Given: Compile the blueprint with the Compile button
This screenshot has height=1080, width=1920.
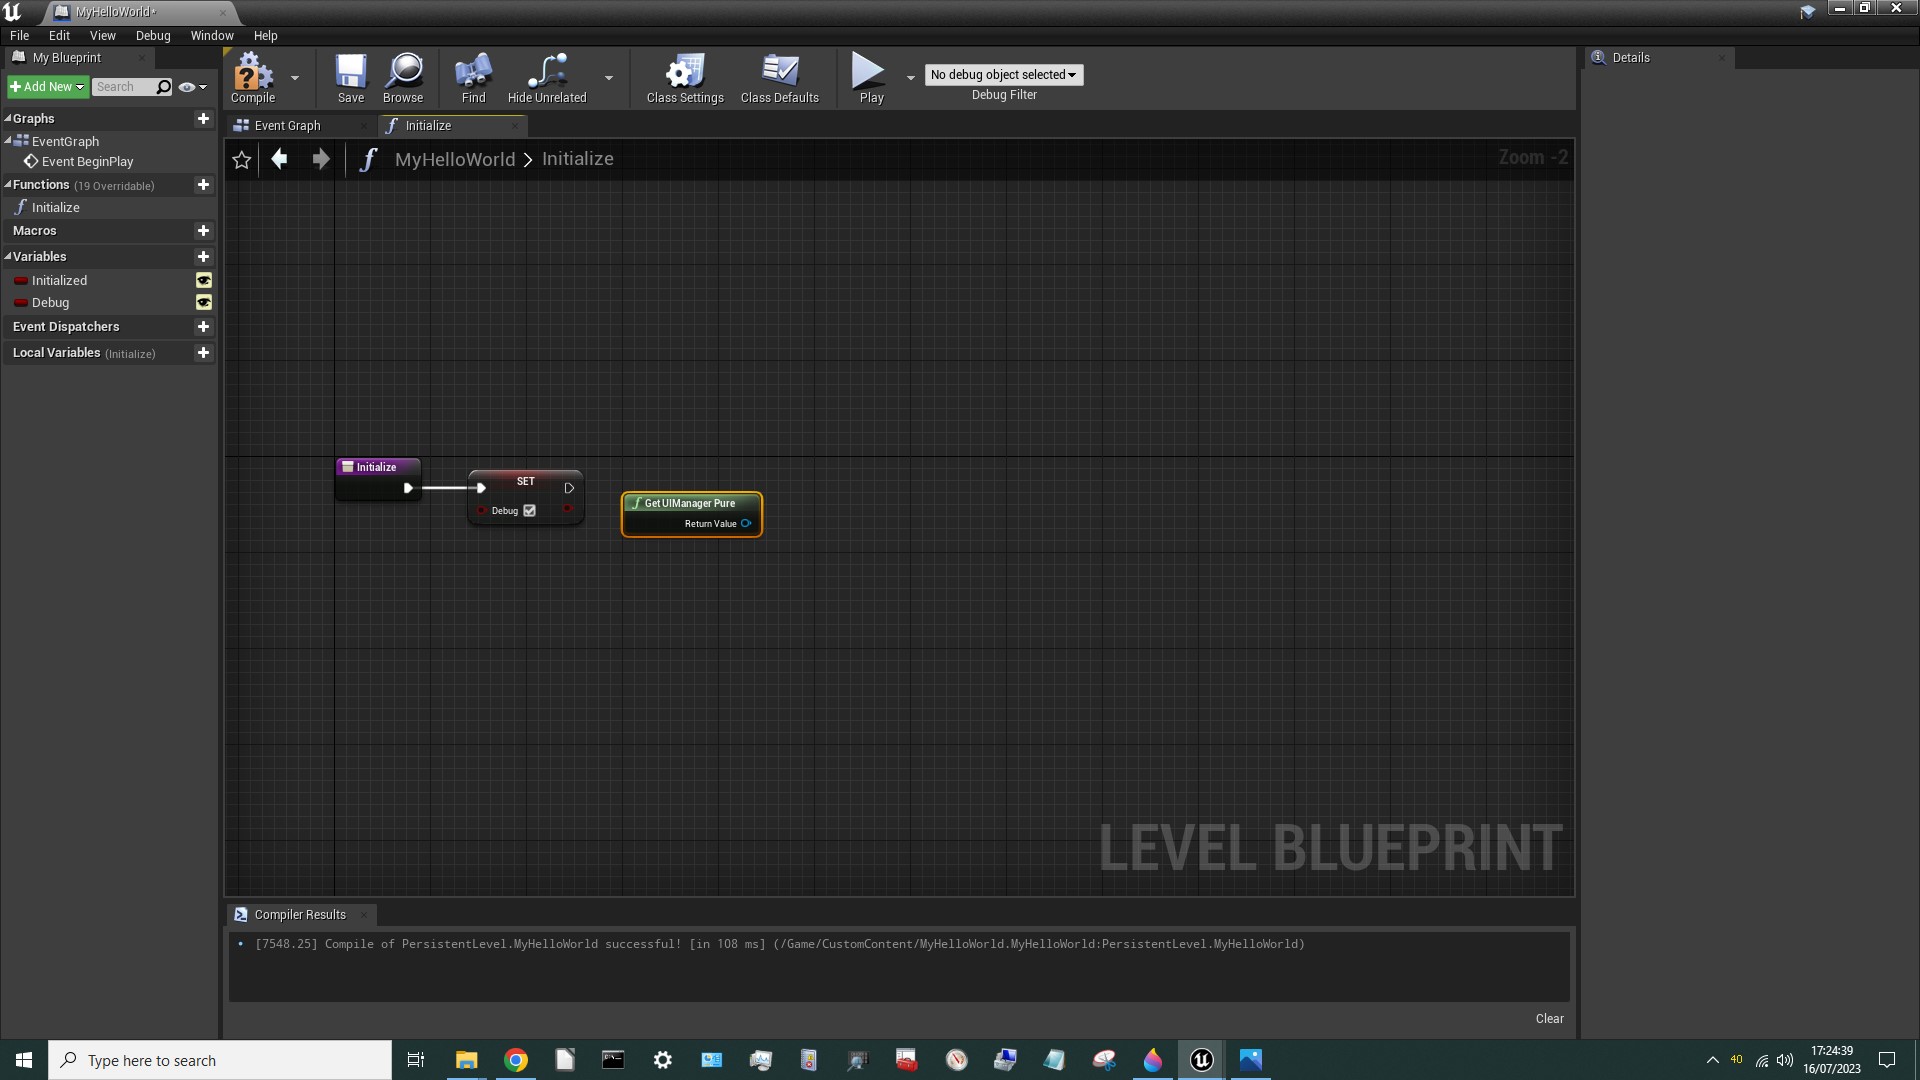Looking at the screenshot, I should [x=252, y=78].
